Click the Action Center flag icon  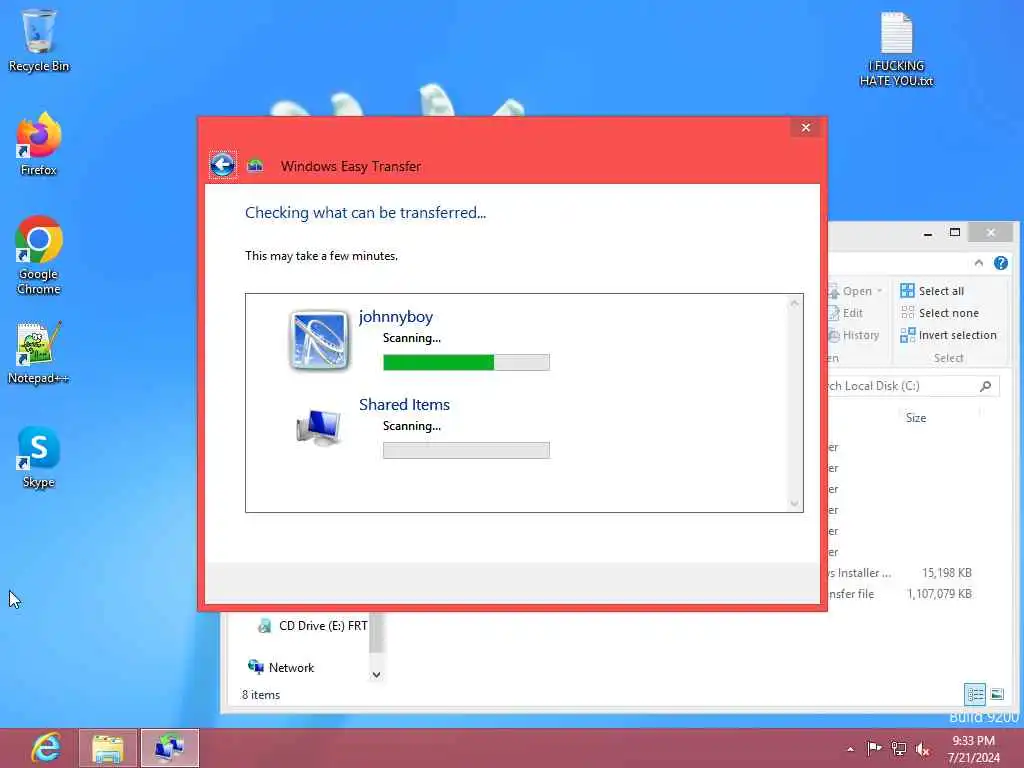coord(874,748)
